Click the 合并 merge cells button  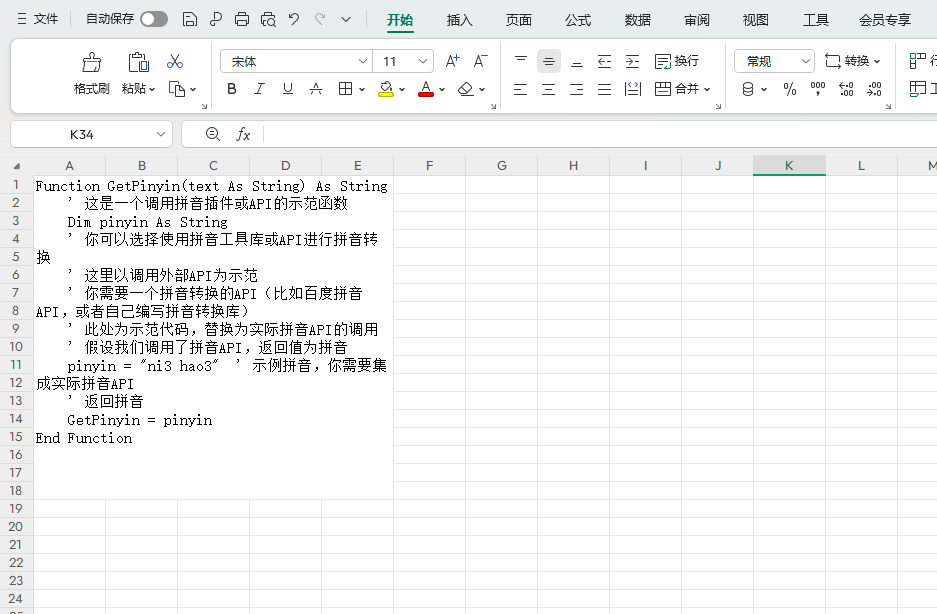pos(682,89)
